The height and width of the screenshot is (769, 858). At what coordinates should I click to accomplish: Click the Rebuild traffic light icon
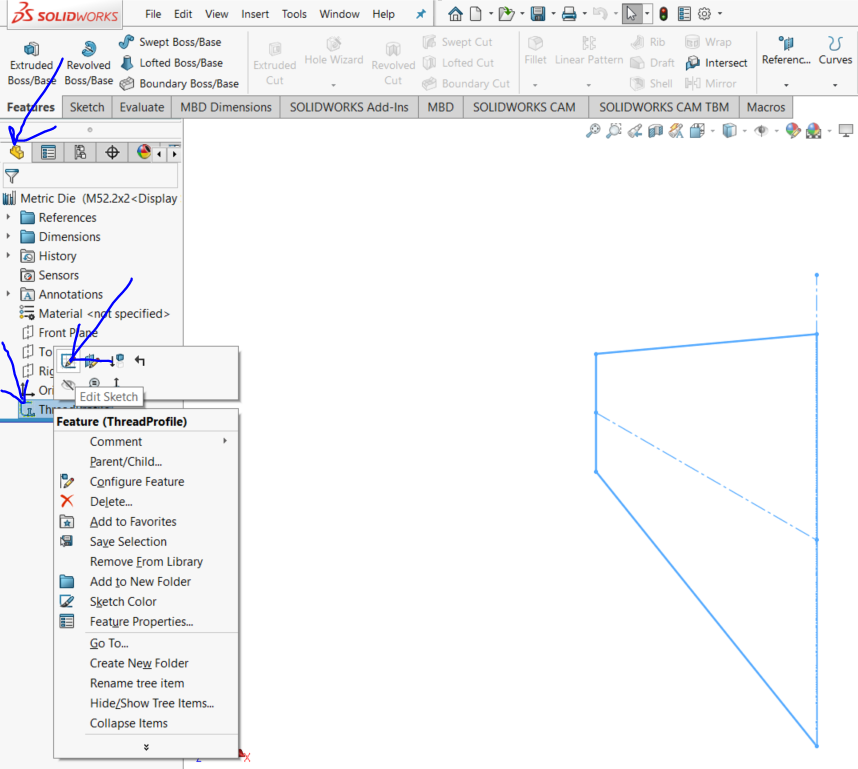[x=663, y=14]
